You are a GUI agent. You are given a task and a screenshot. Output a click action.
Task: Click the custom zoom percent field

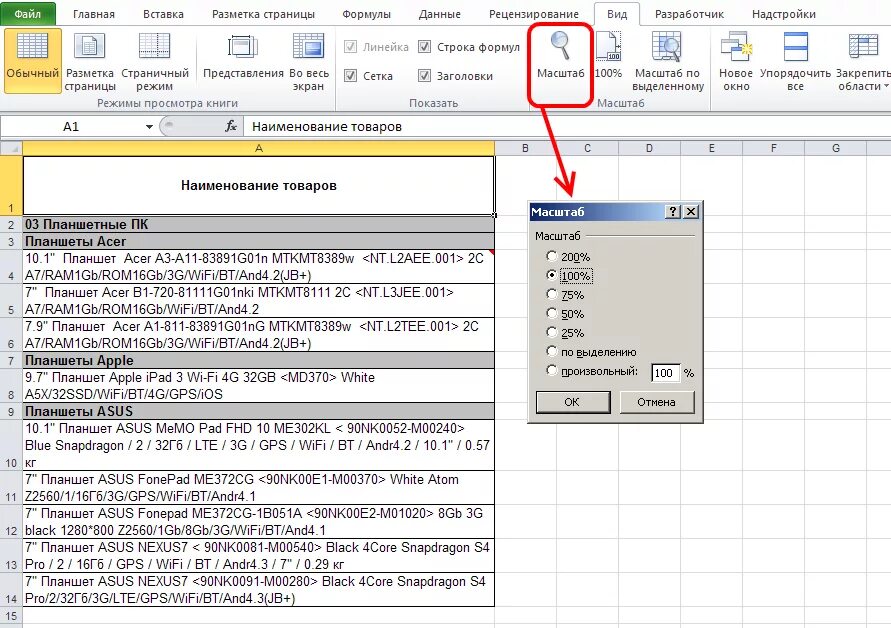pos(665,373)
